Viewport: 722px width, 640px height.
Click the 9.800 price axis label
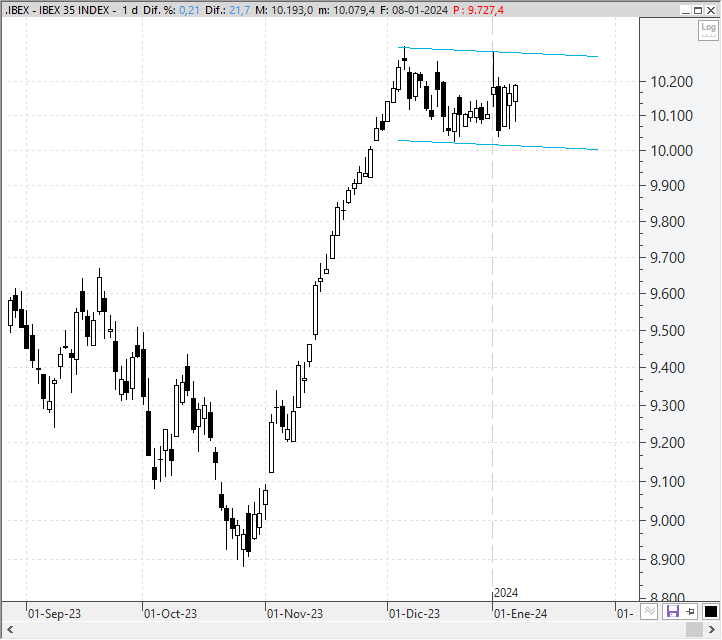(x=667, y=222)
